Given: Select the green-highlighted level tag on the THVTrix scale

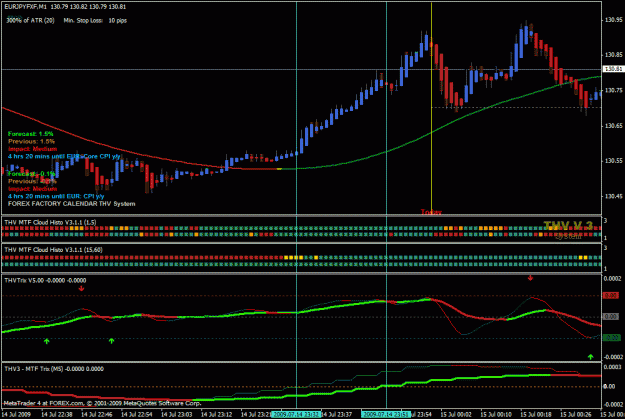Looking at the screenshot, I should tap(611, 338).
